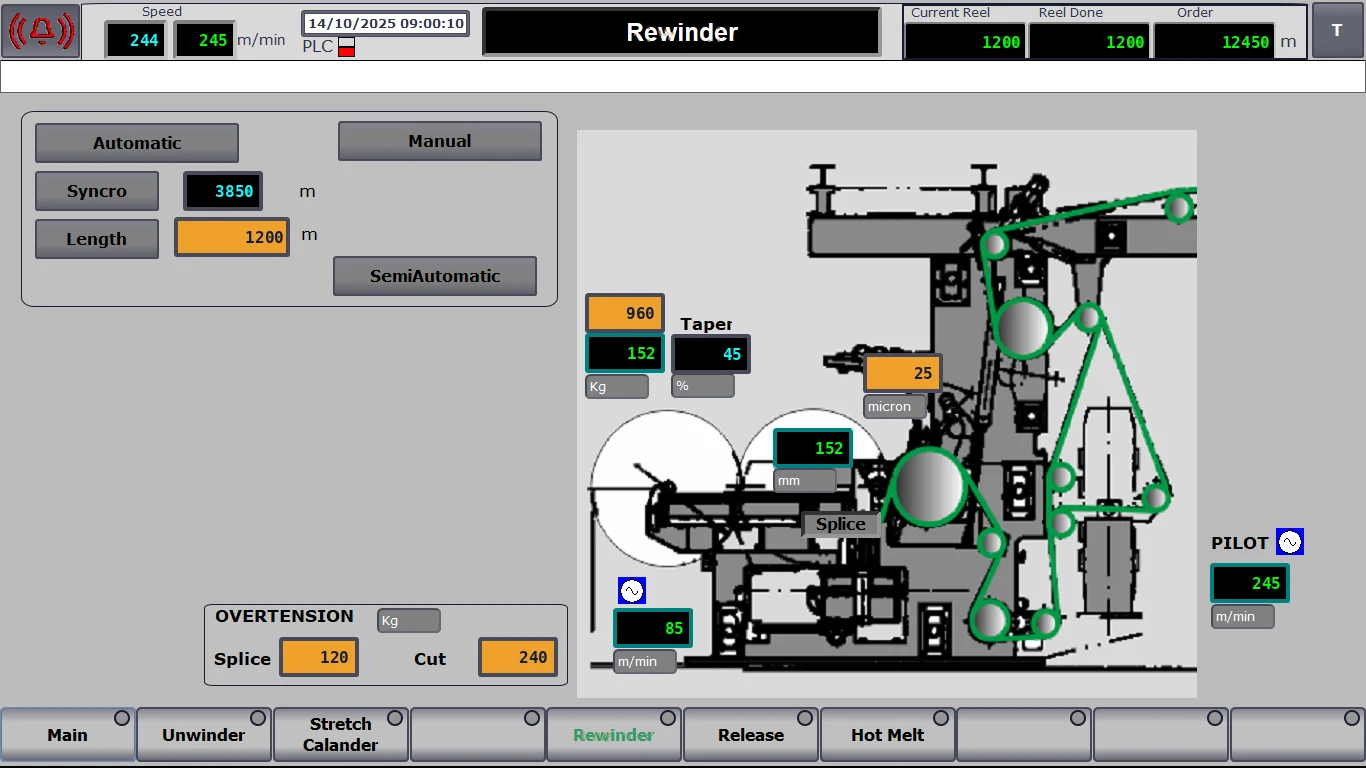
Task: Click the Kg unit label in OVERTENSION panel
Action: (409, 621)
